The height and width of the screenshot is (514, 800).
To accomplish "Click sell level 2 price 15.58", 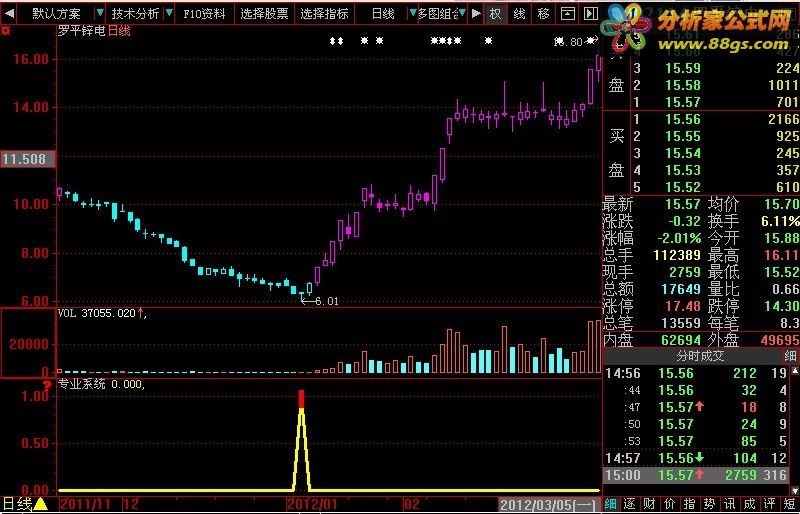I will 683,85.
